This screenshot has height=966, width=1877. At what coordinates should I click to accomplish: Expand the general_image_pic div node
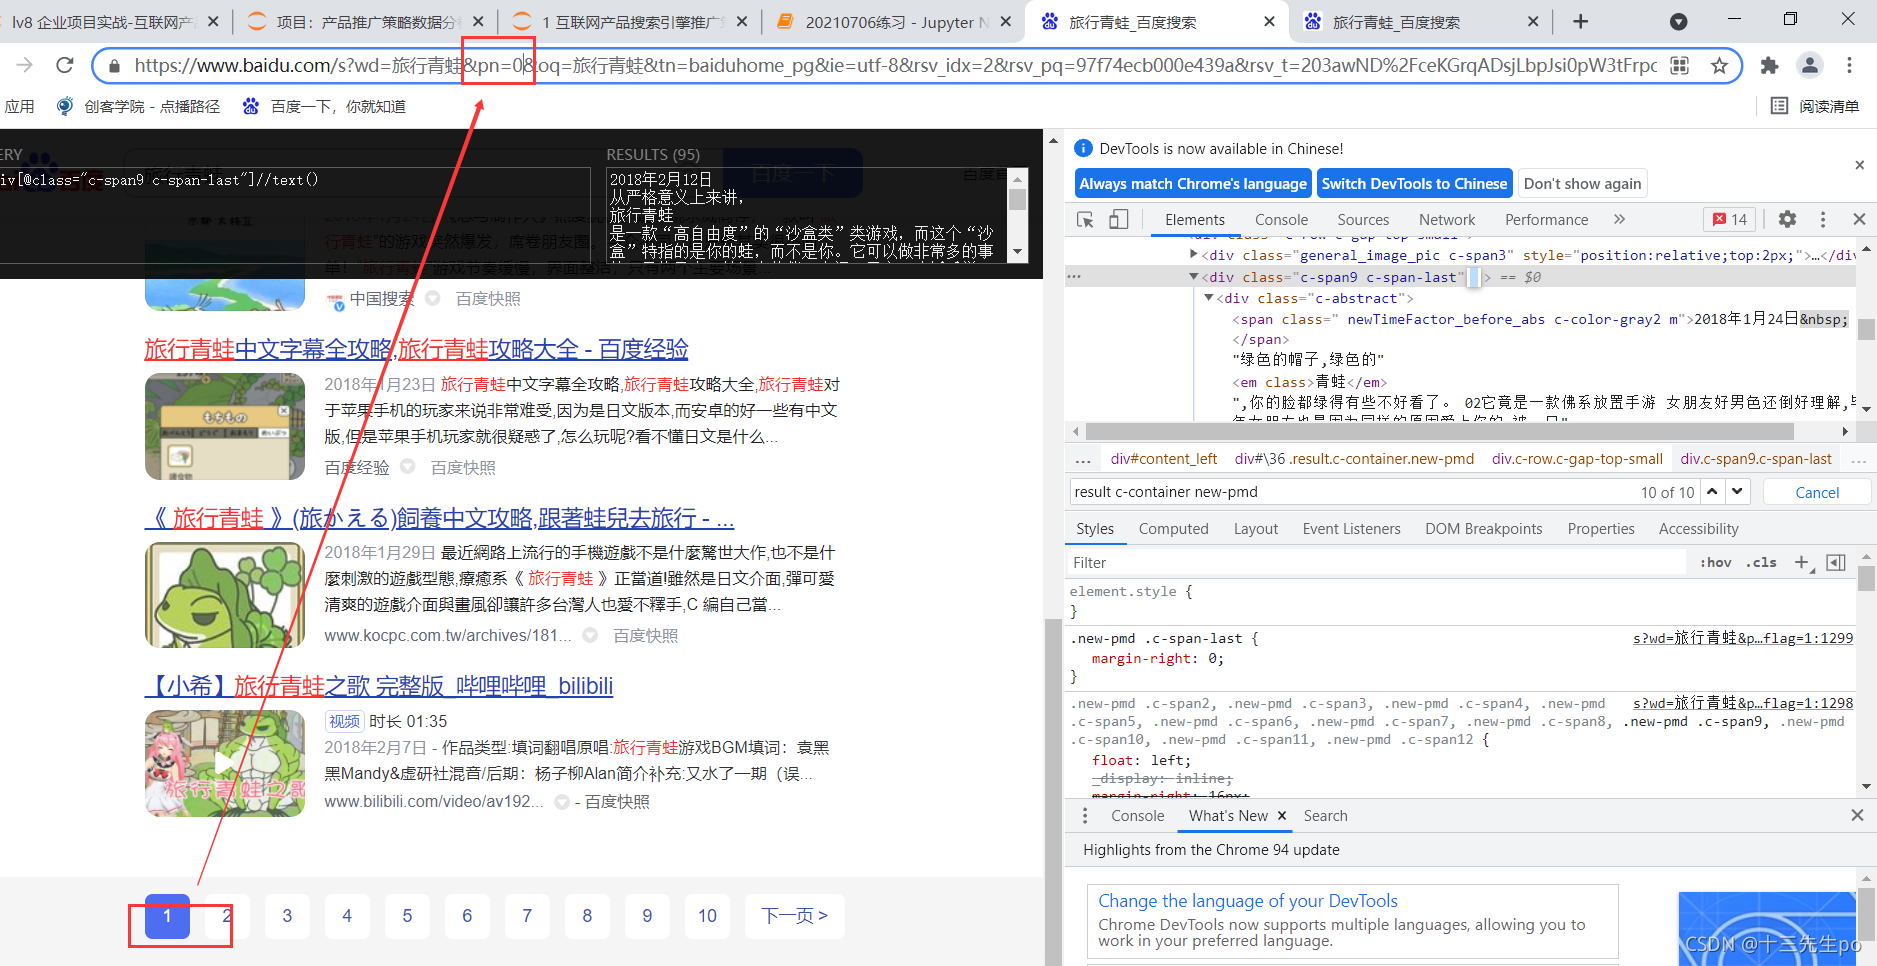click(x=1193, y=255)
